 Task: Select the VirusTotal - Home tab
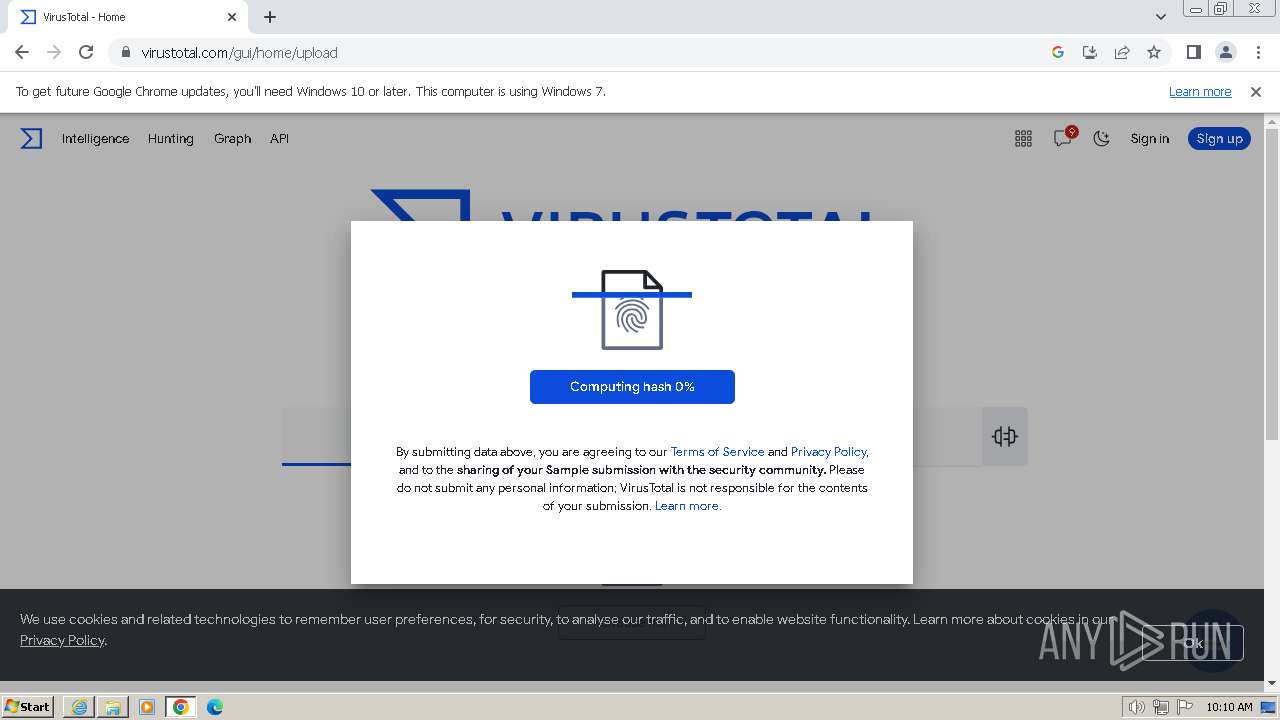(128, 17)
